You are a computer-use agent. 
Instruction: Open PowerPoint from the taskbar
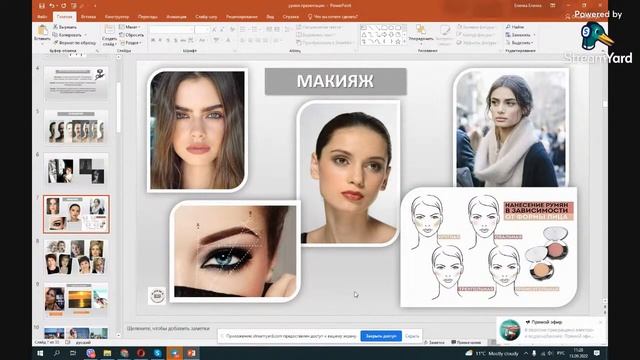(x=191, y=353)
